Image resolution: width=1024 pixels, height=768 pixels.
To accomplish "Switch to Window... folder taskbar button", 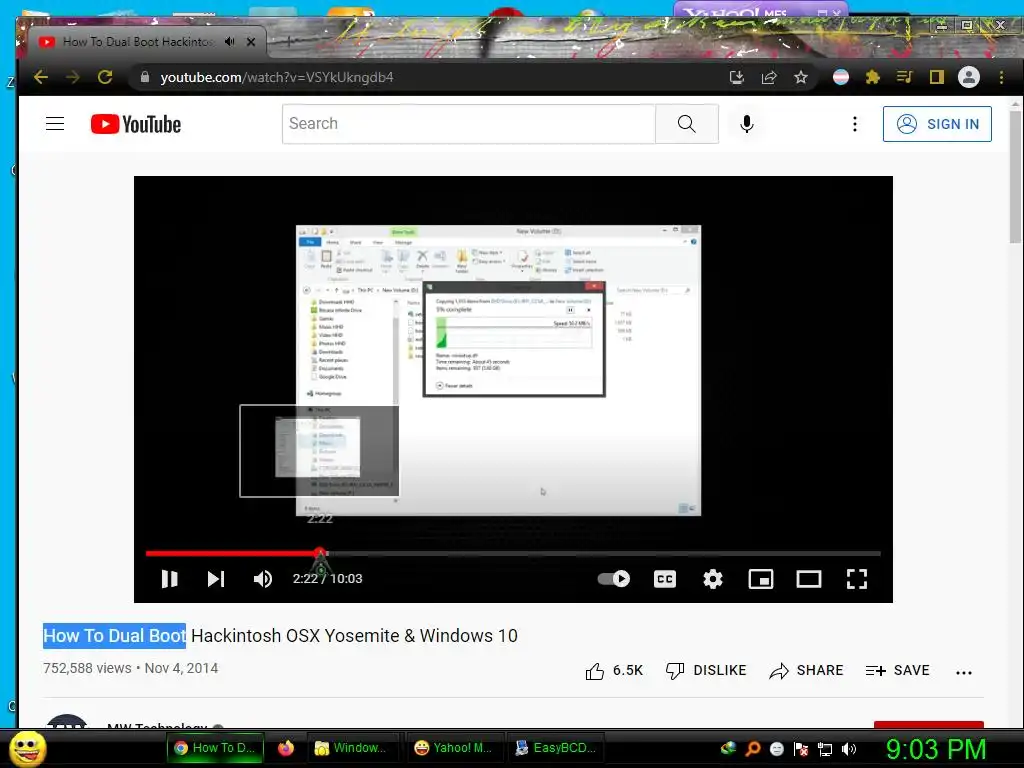I will 351,748.
